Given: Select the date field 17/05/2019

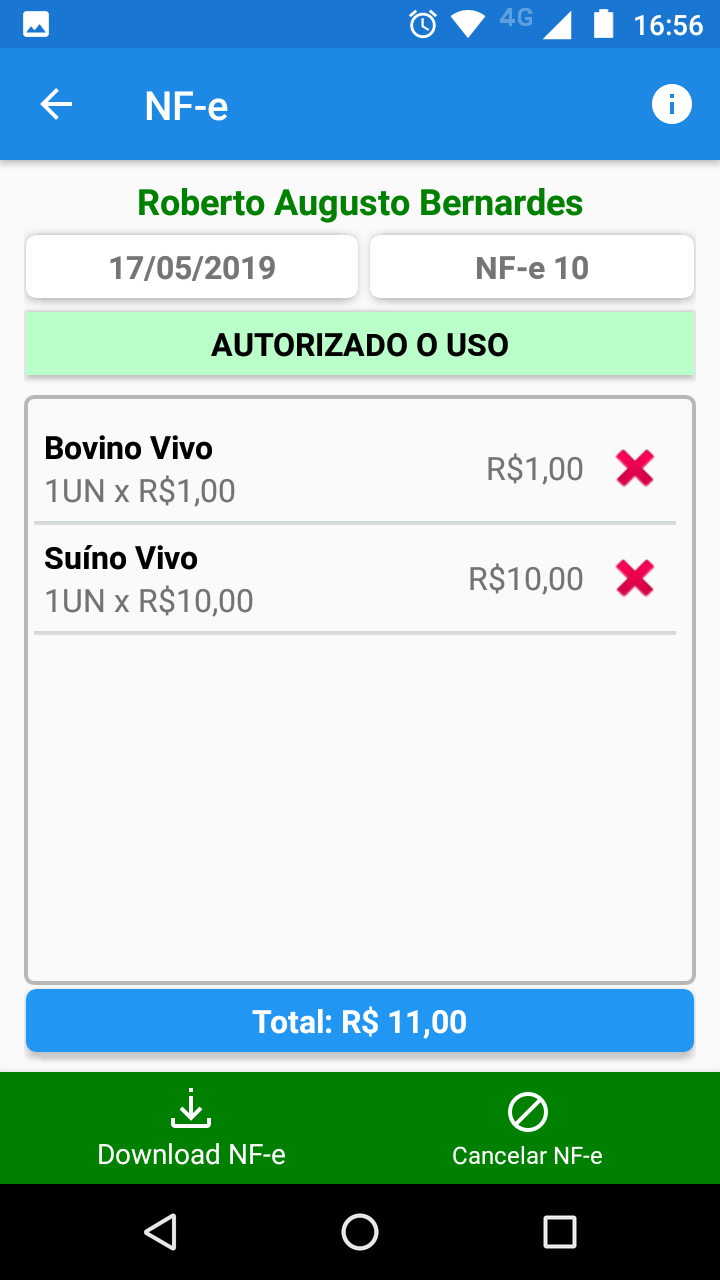Looking at the screenshot, I should click(x=192, y=267).
